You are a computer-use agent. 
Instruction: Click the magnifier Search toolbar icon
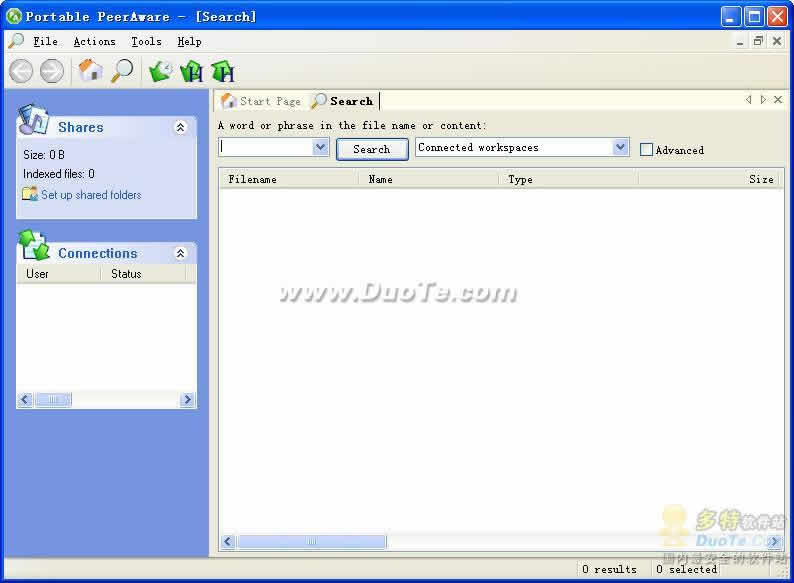coord(122,70)
